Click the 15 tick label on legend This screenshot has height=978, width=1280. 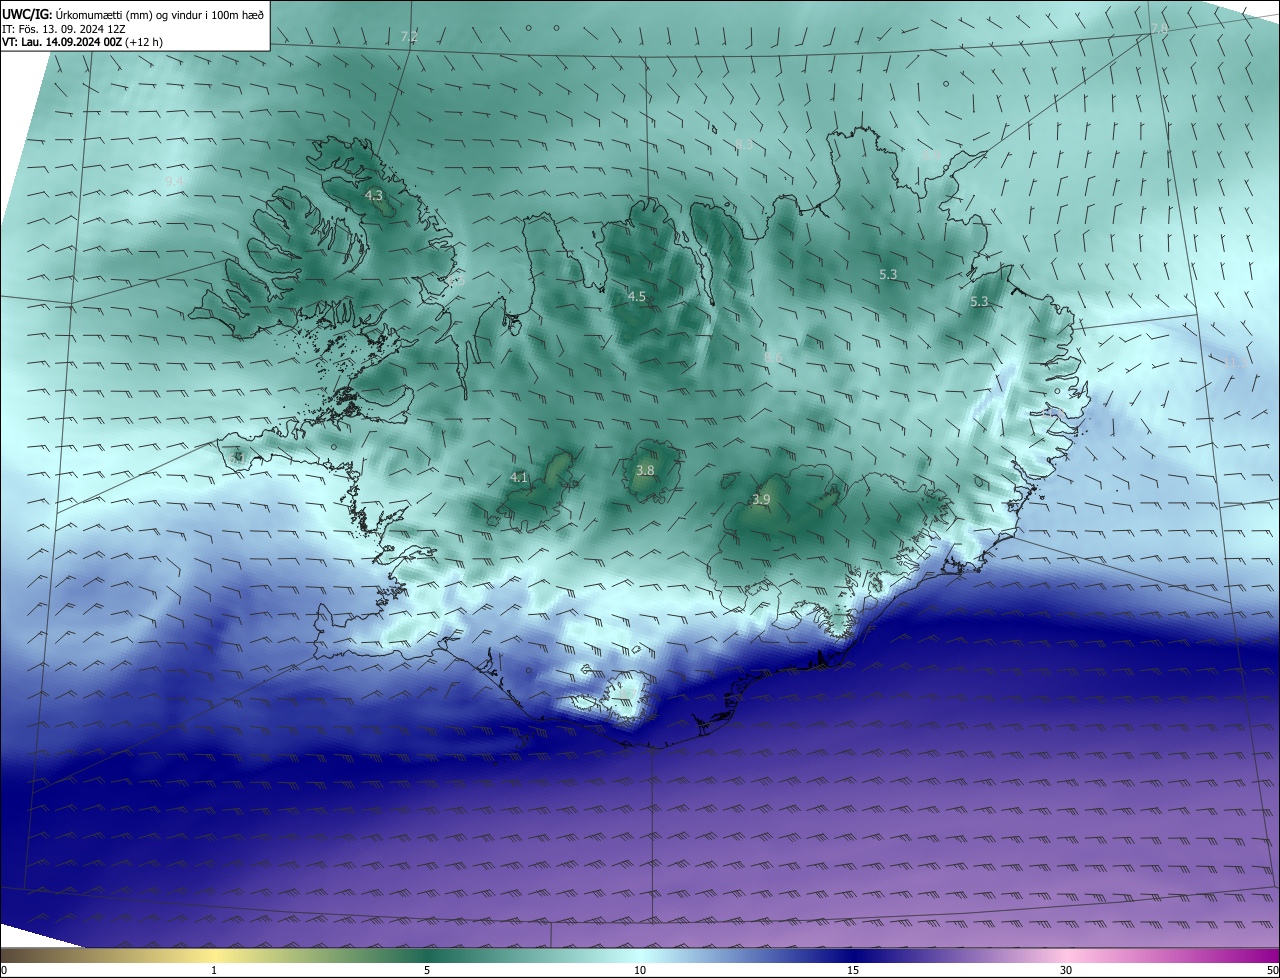click(x=853, y=970)
